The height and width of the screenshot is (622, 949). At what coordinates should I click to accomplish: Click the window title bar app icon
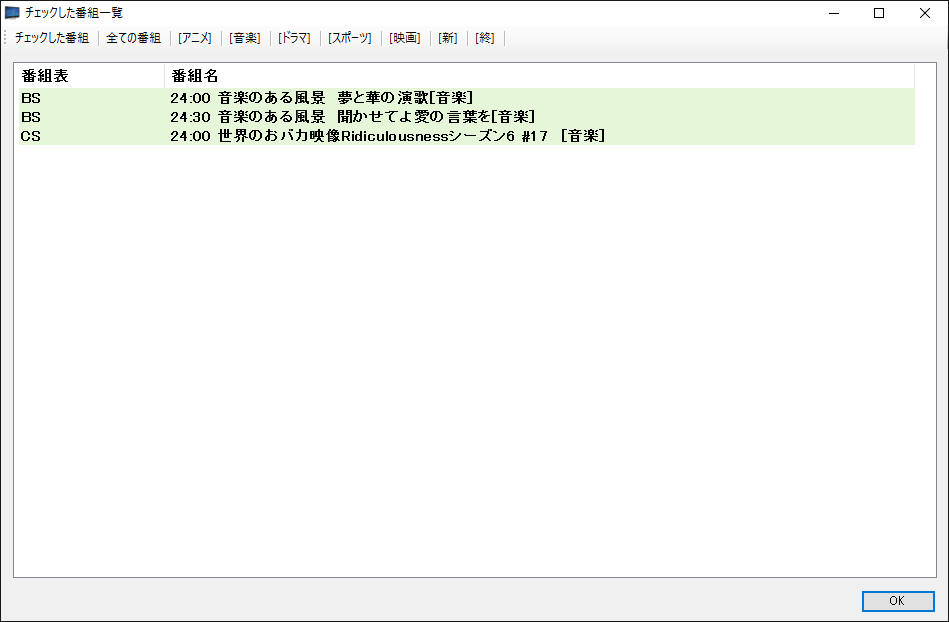[x=11, y=13]
